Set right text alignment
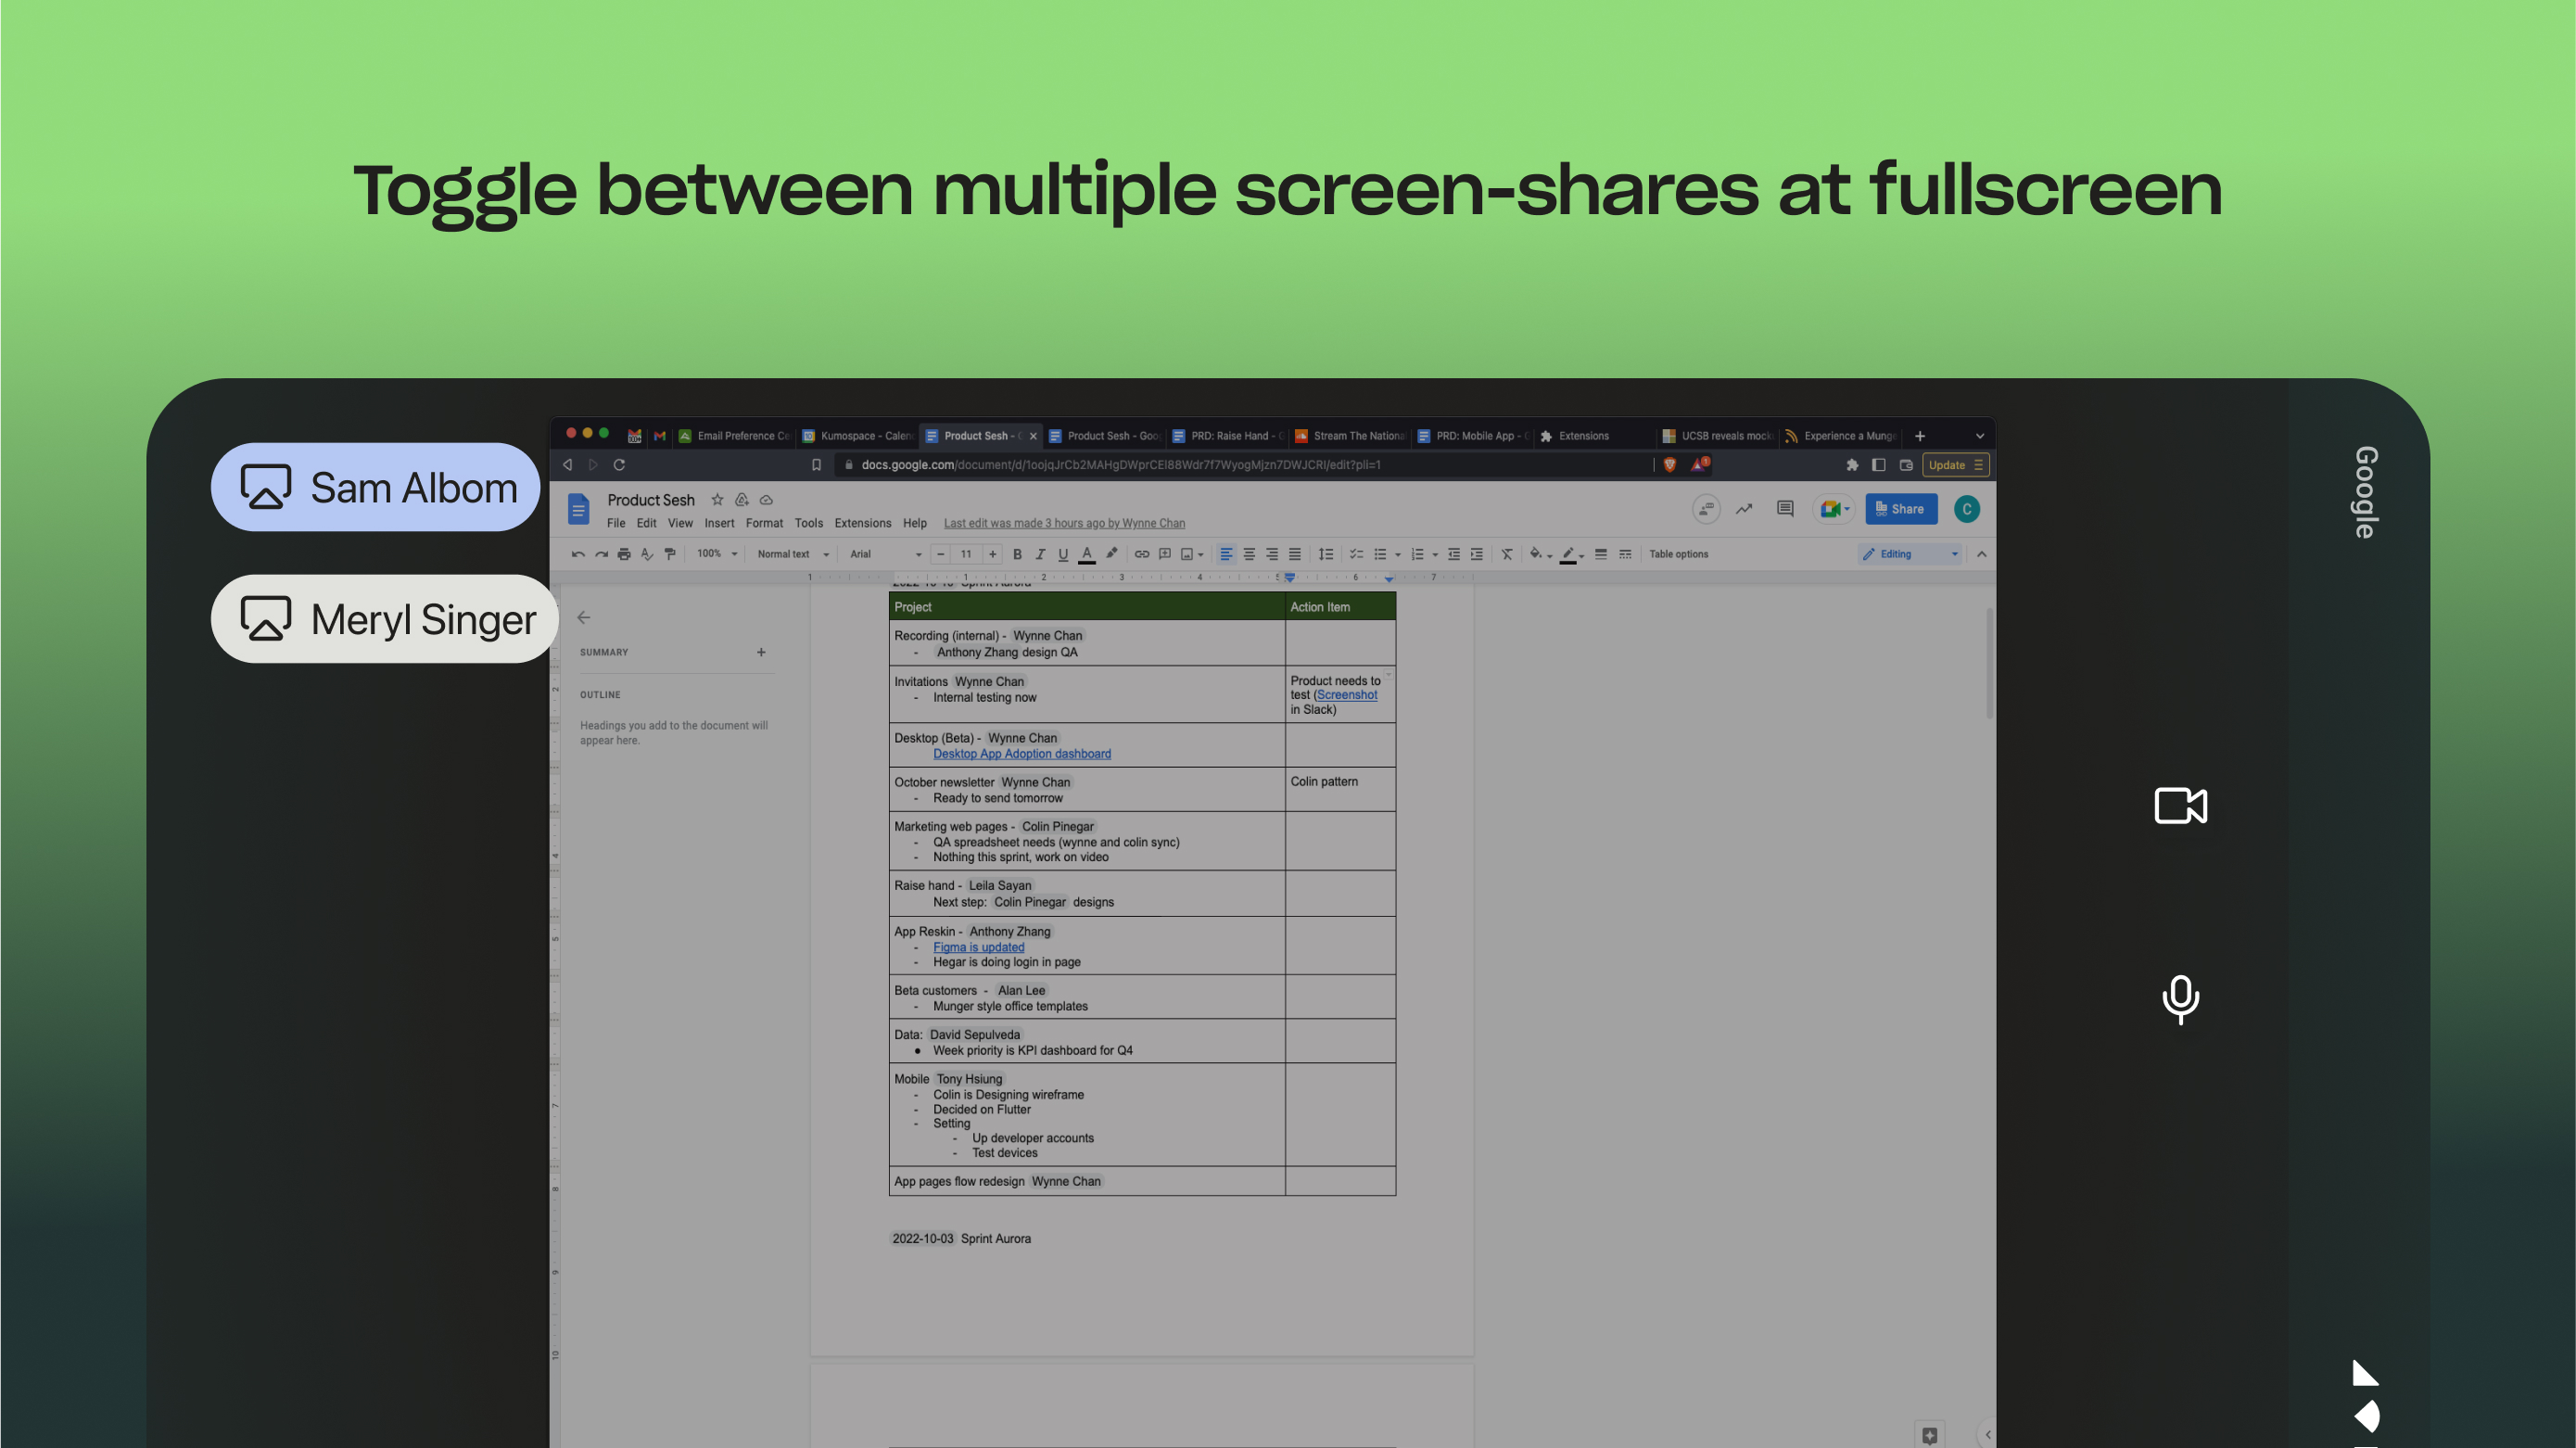This screenshot has height=1448, width=2576. pos(1272,554)
